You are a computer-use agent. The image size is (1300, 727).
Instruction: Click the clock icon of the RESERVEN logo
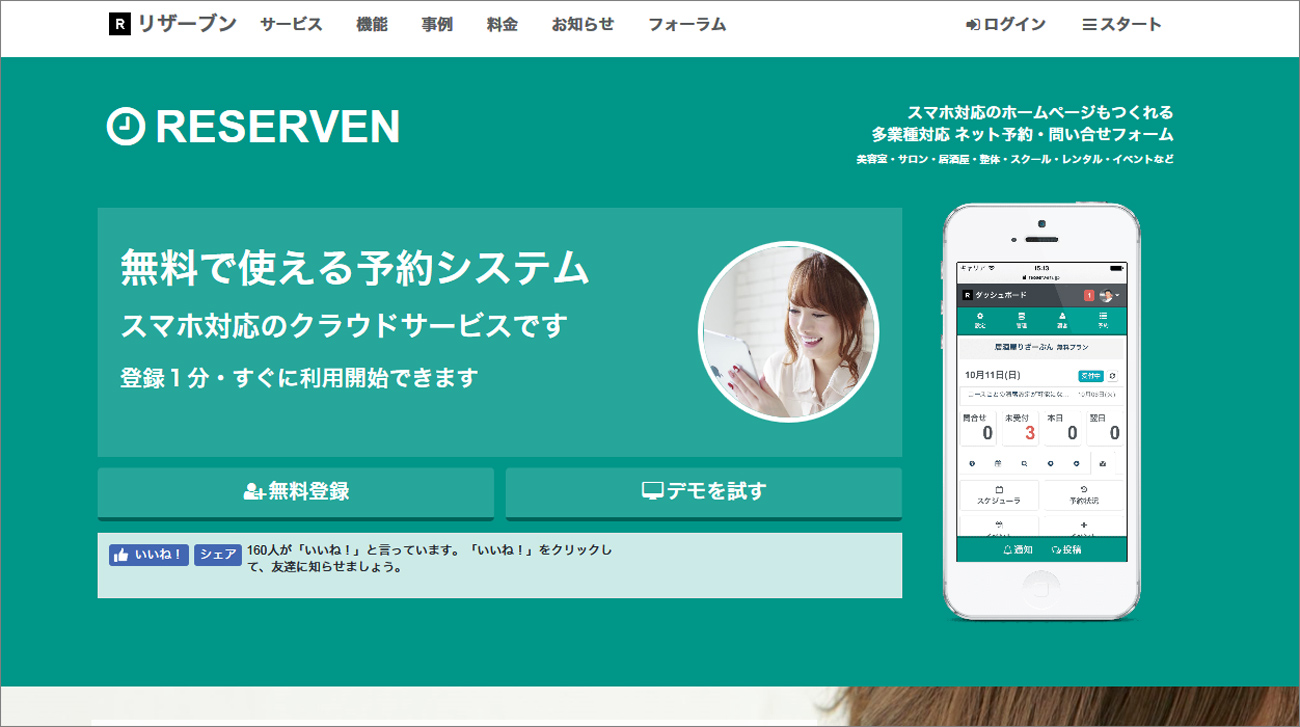(126, 127)
